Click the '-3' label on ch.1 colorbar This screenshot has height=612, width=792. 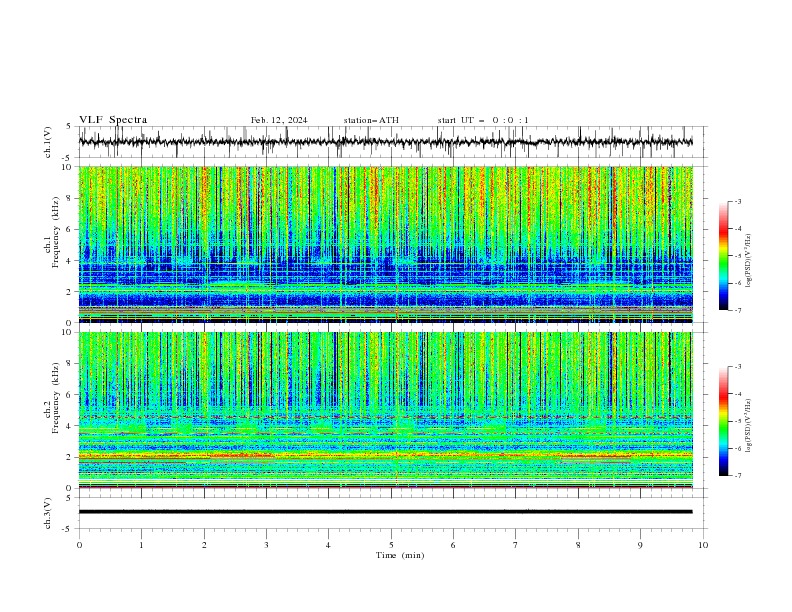738,201
